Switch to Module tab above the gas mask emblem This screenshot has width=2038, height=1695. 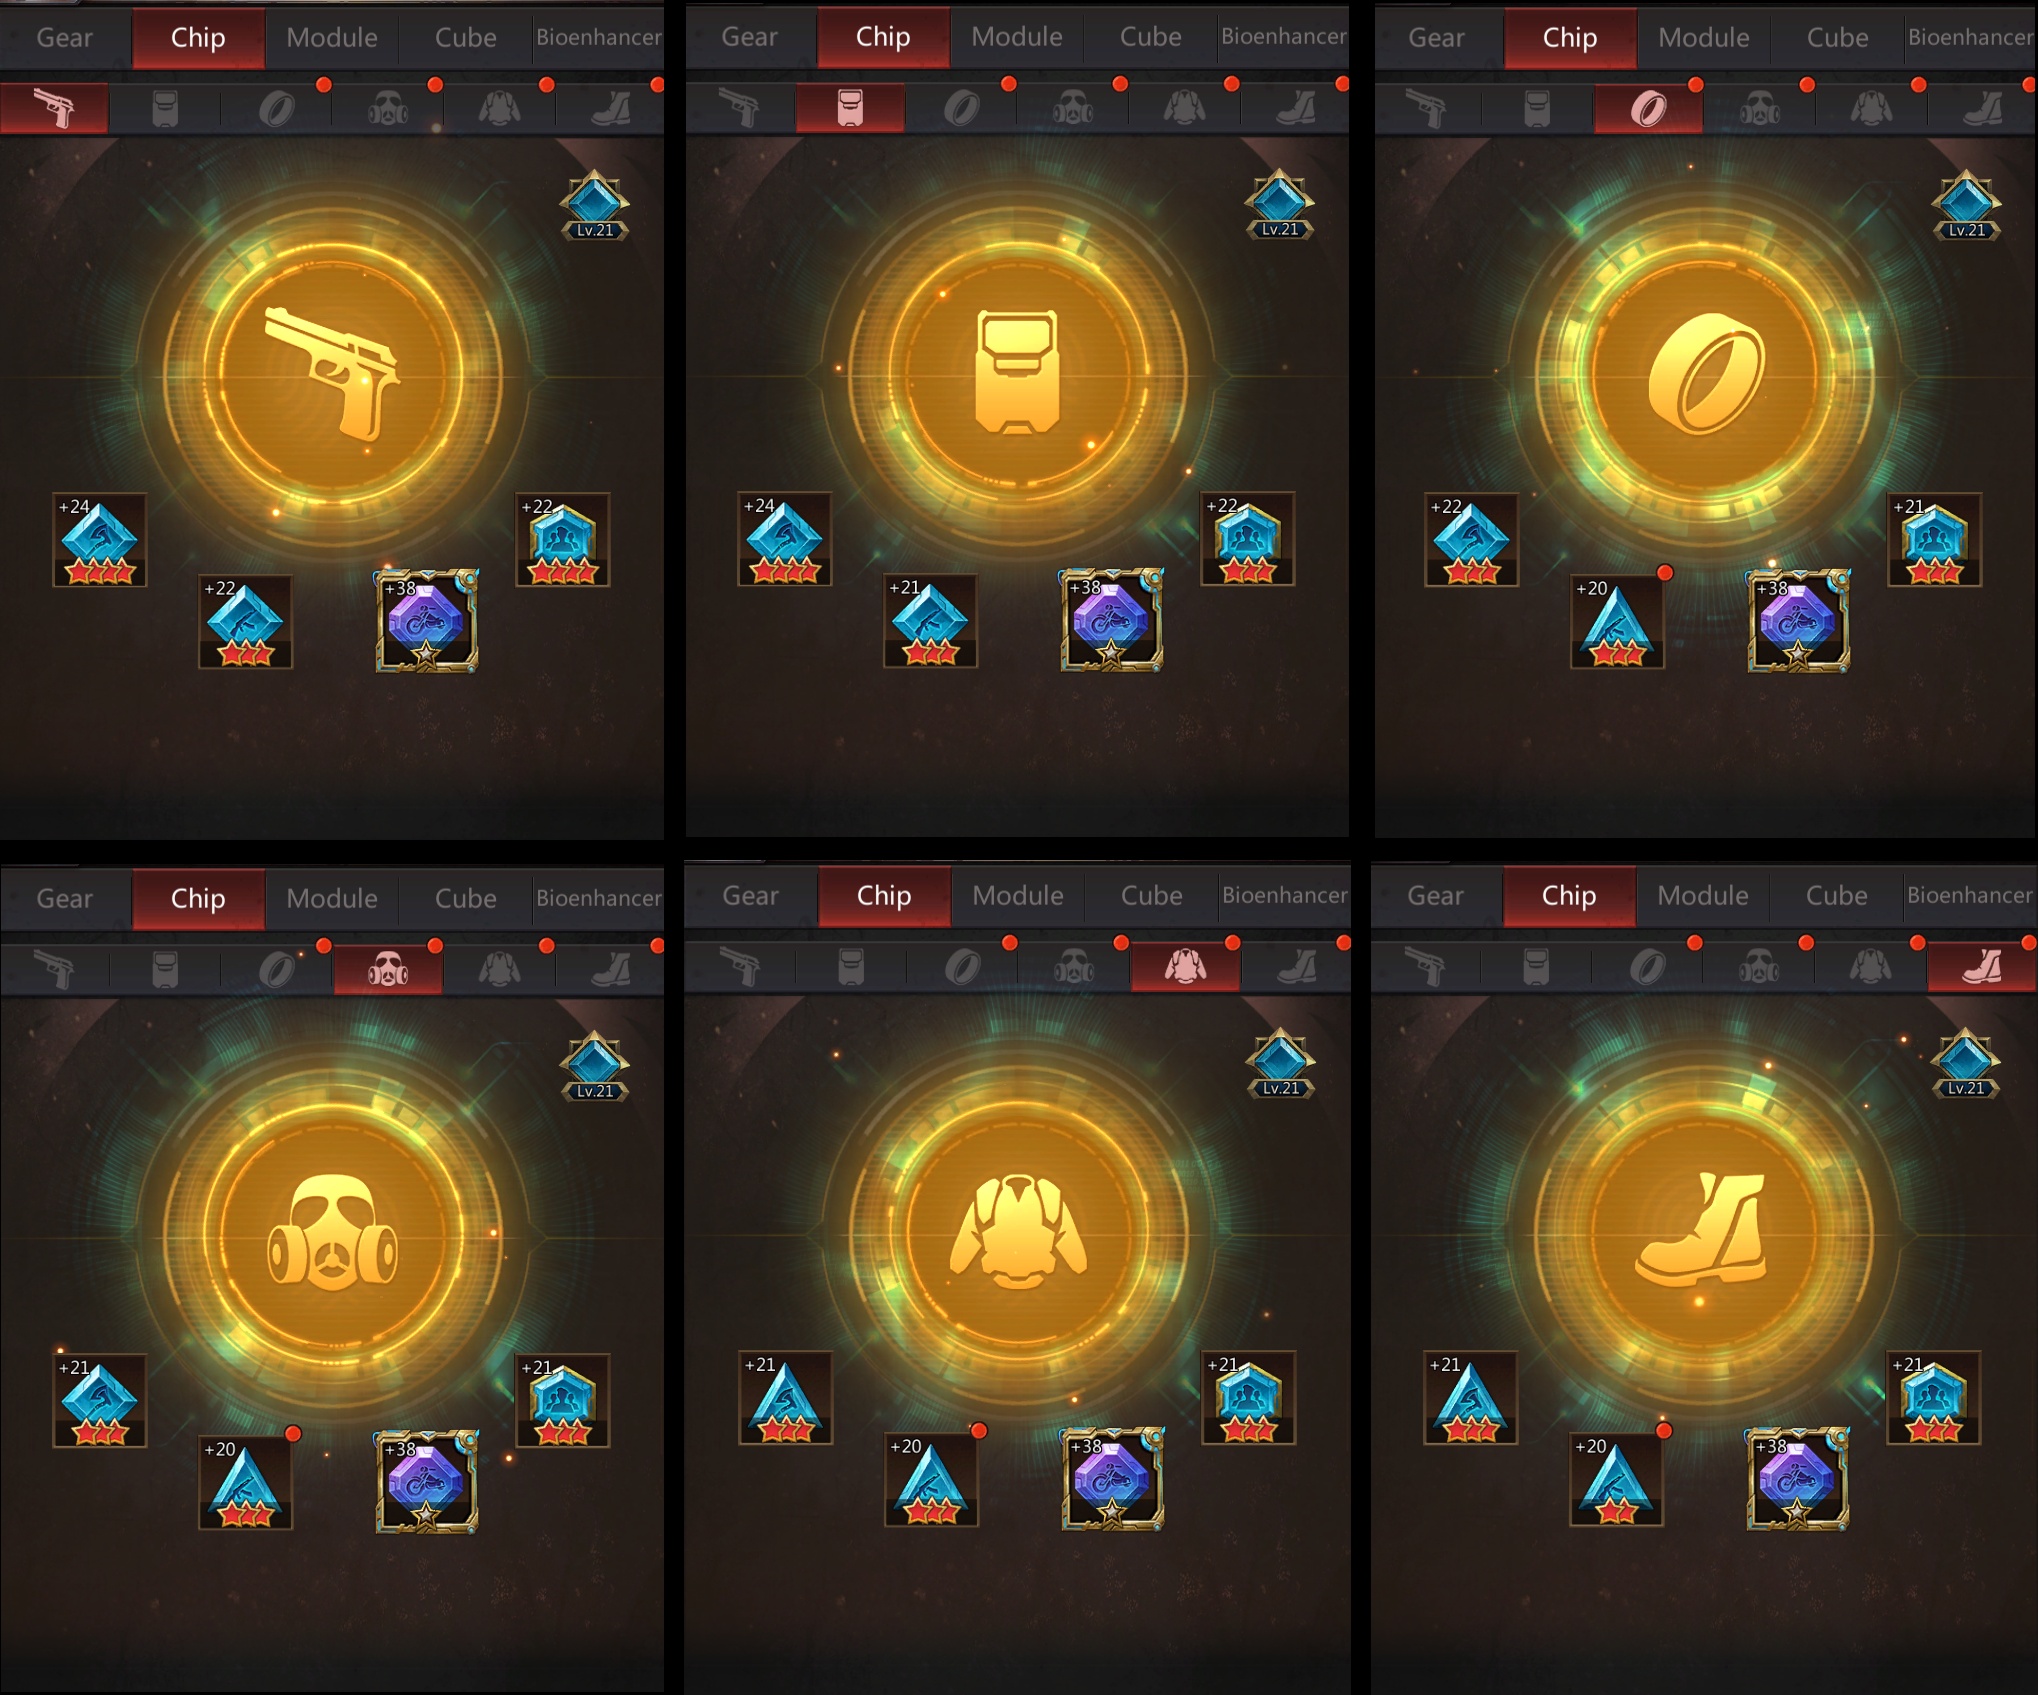[x=332, y=899]
